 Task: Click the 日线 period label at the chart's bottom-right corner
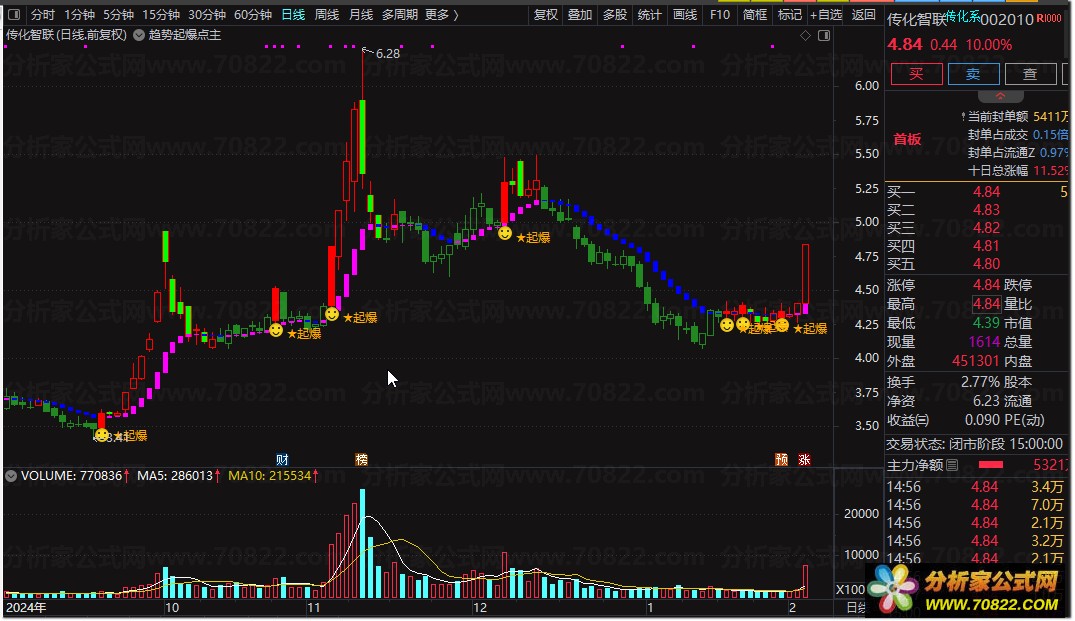(856, 607)
